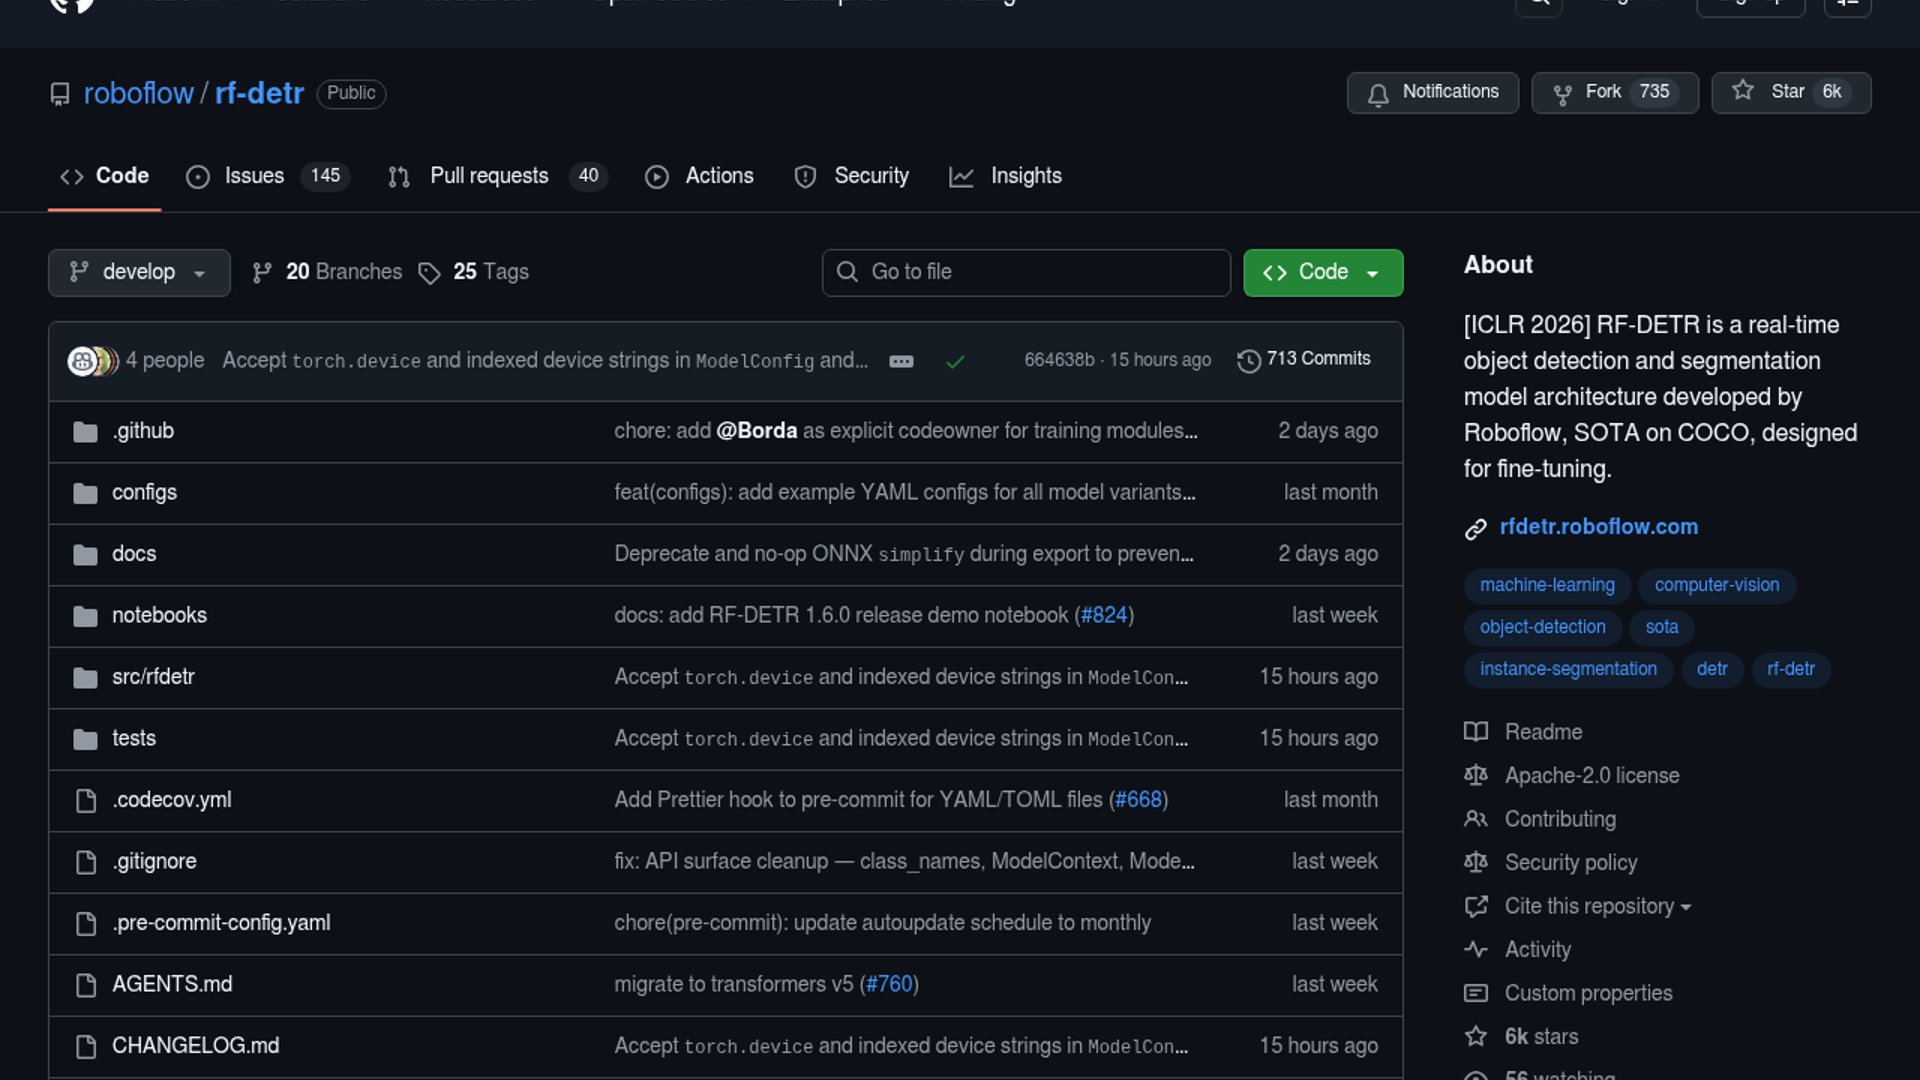Viewport: 1920px width, 1080px height.
Task: Open the rfdetr.roboflow.com link
Action: pos(1598,527)
